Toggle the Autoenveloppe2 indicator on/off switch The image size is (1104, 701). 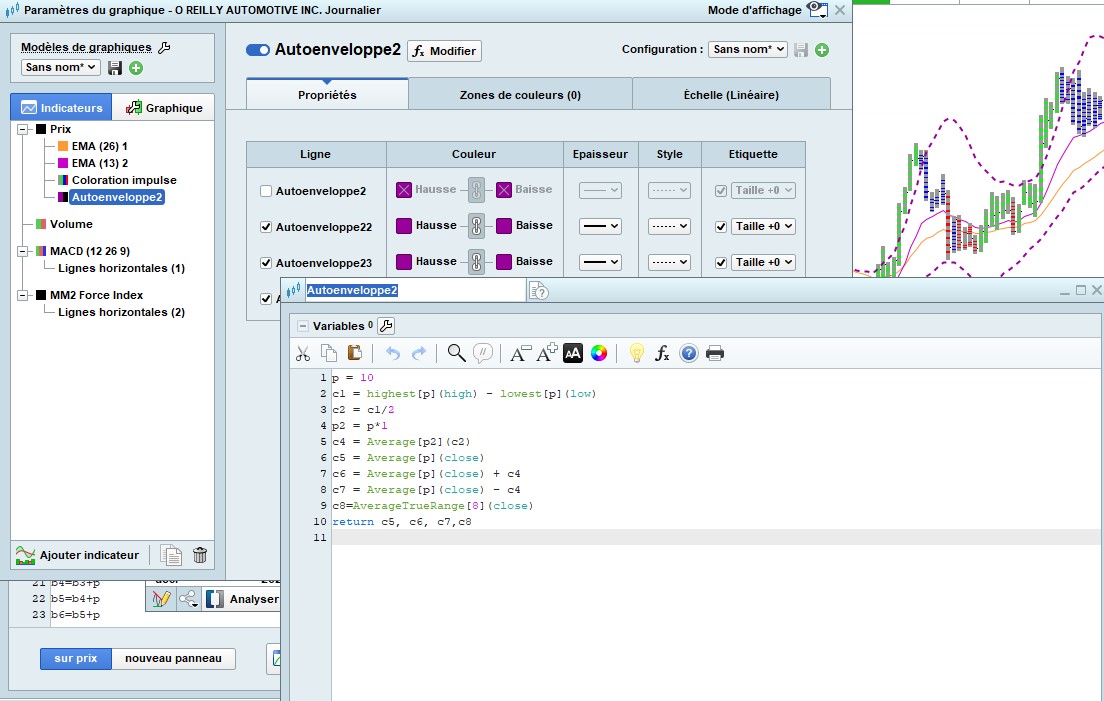[x=258, y=50]
